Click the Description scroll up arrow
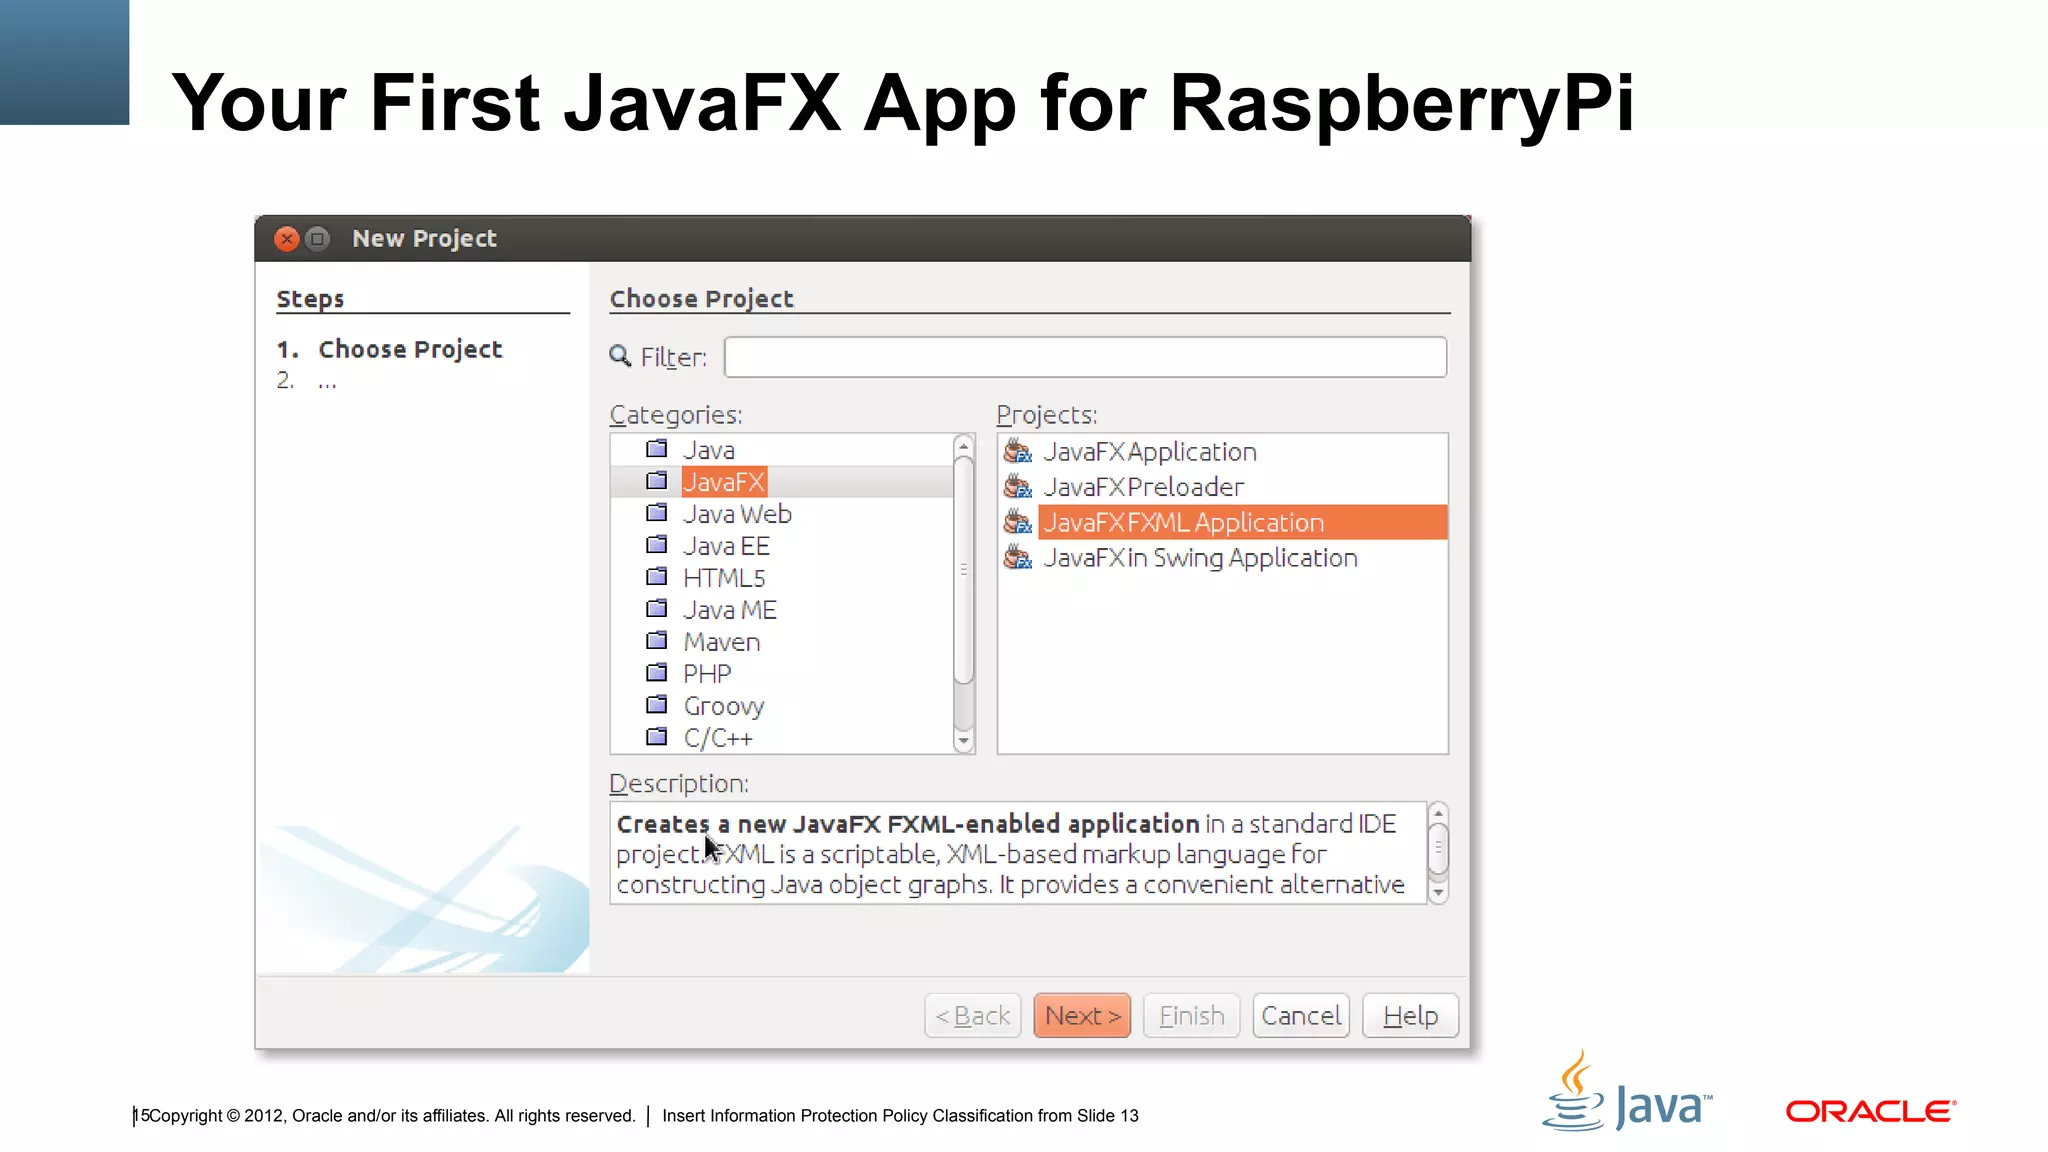This screenshot has width=2048, height=1152. pos(1438,813)
